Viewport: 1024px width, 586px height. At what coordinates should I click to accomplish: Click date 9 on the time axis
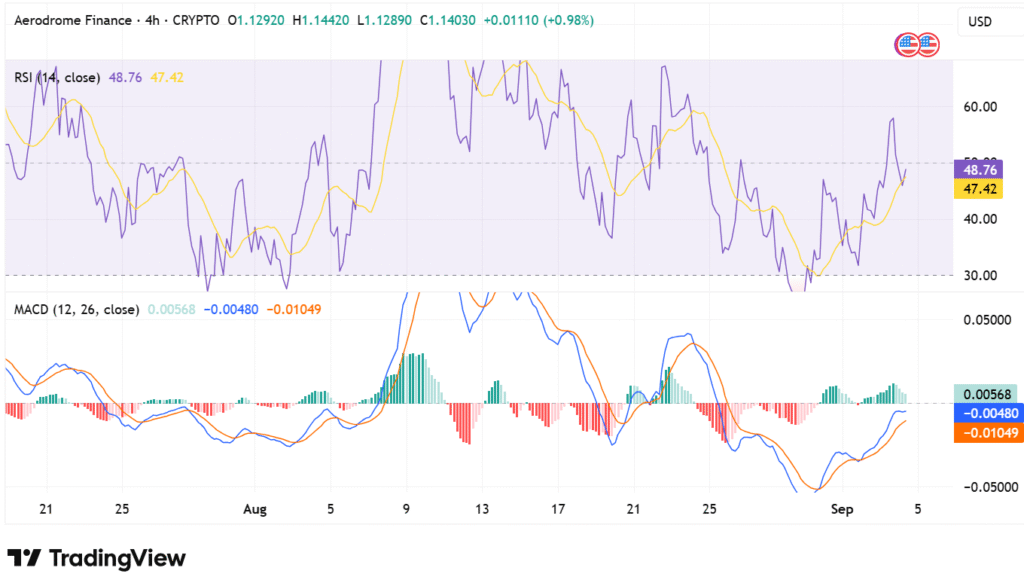click(406, 509)
